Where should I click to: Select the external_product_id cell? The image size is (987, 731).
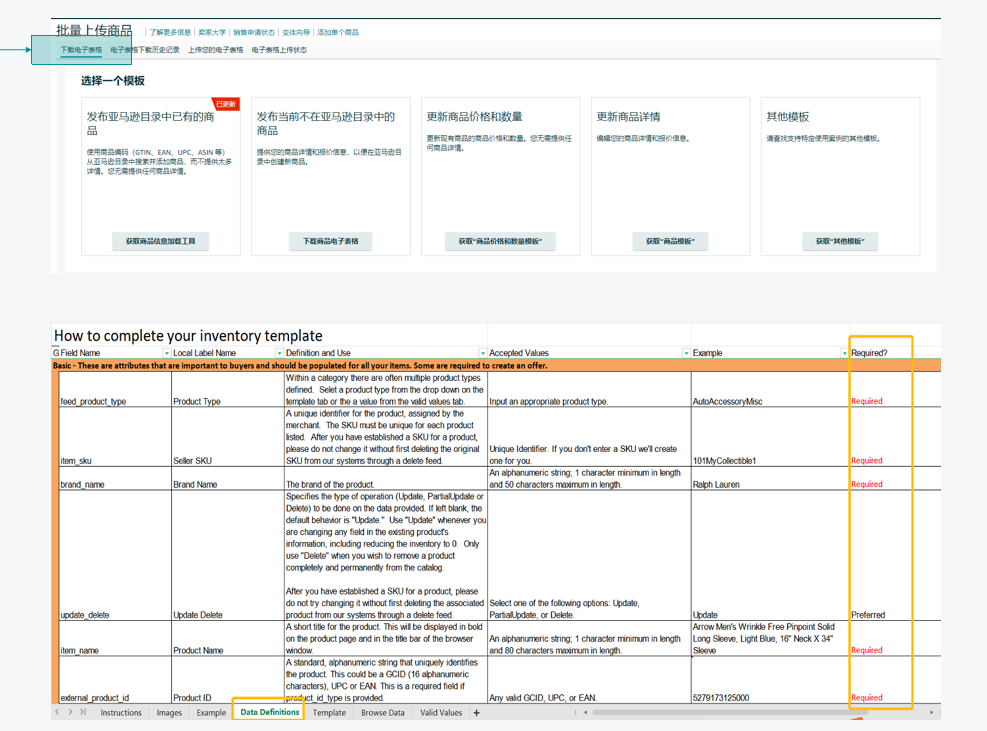(115, 680)
